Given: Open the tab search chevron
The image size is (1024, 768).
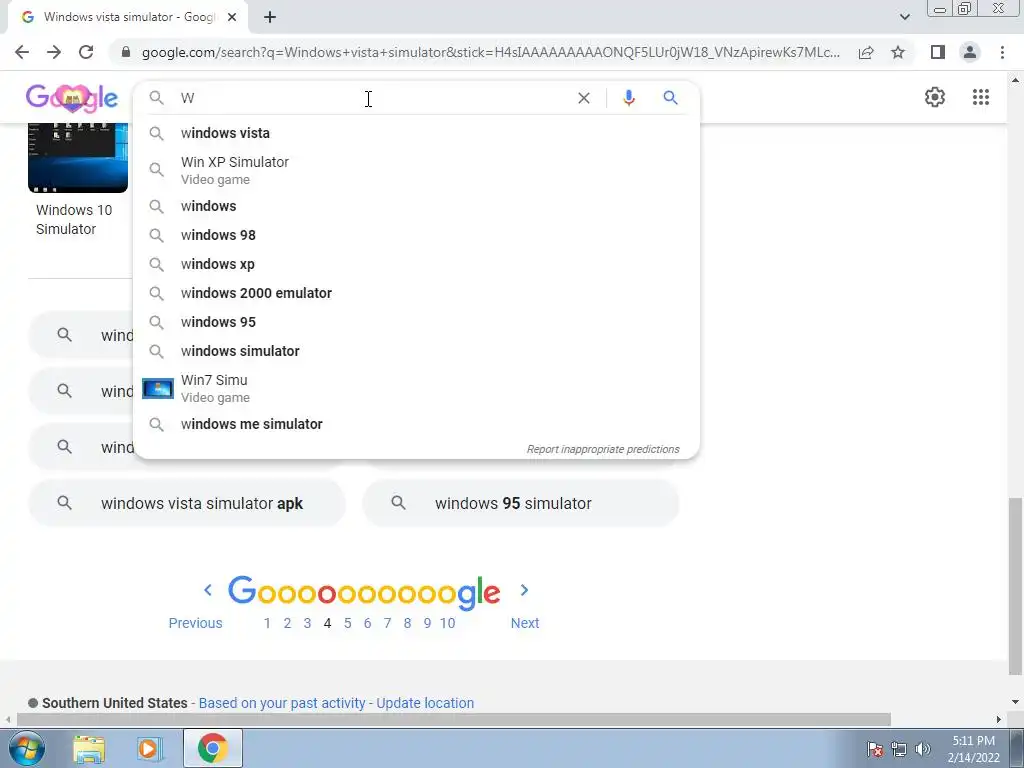Looking at the screenshot, I should point(904,18).
